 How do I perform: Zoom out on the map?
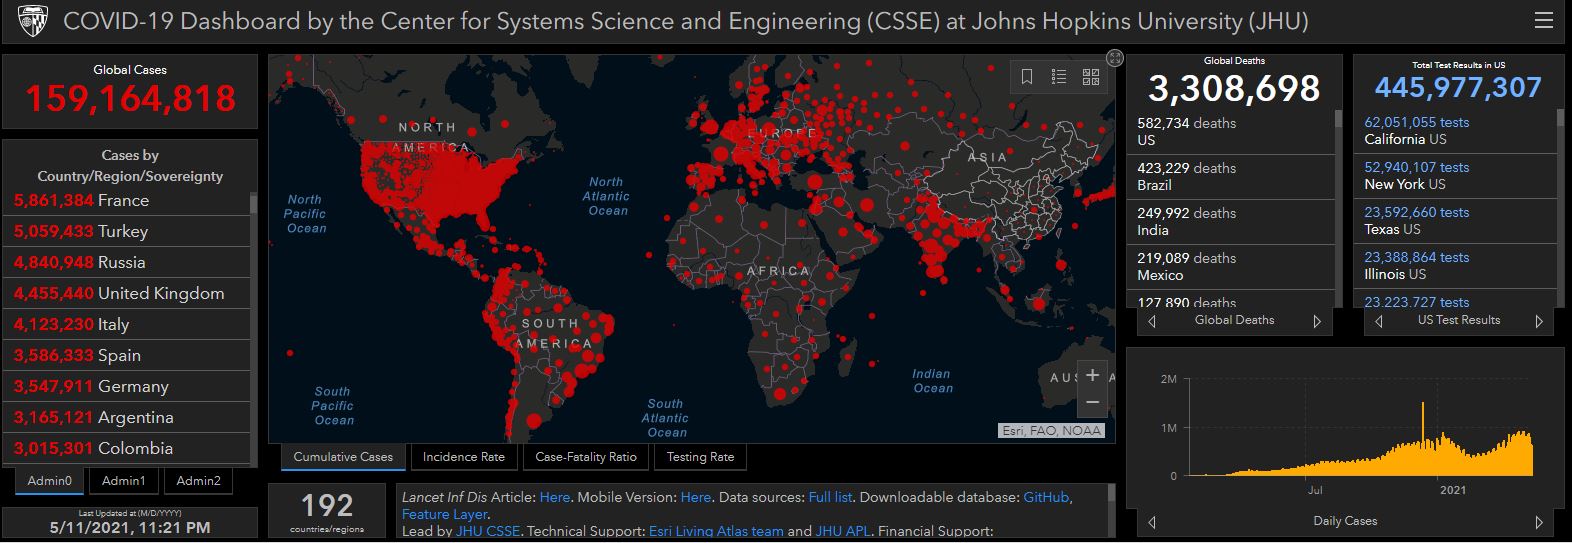coord(1092,402)
